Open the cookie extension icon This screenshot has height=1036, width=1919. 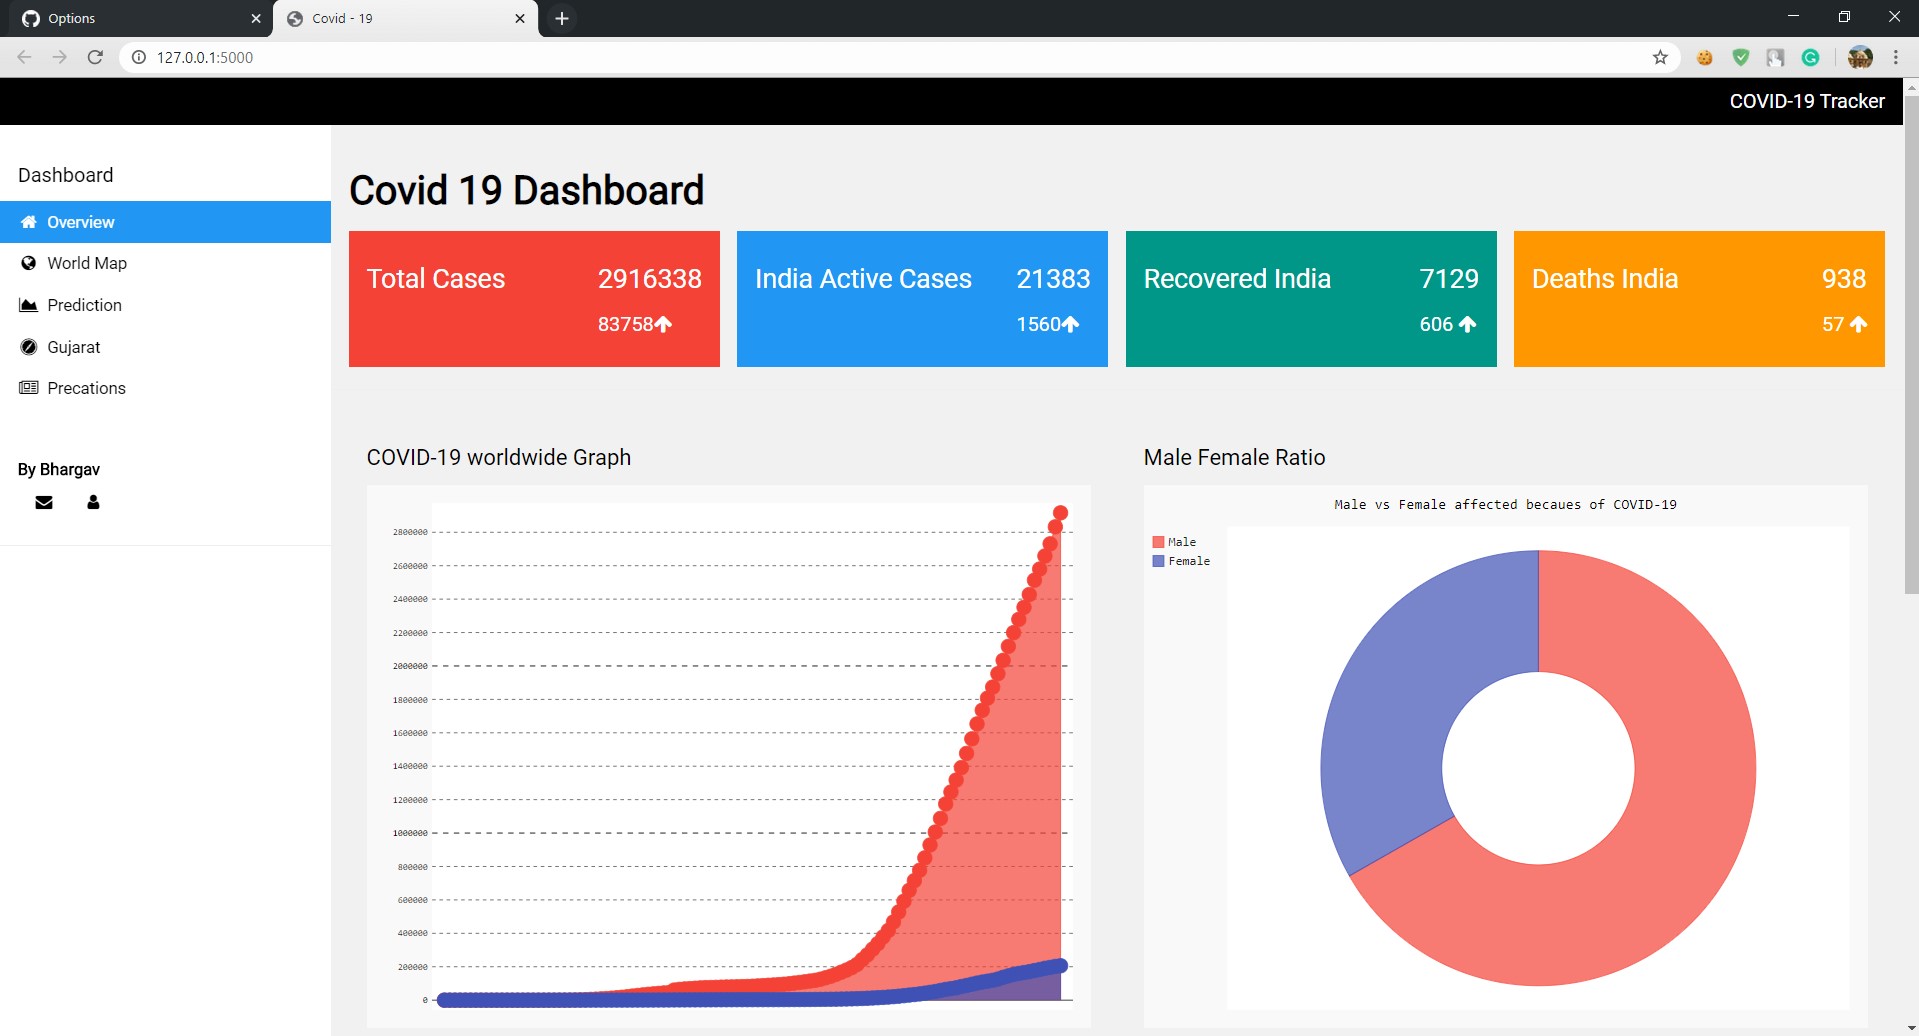[1705, 57]
